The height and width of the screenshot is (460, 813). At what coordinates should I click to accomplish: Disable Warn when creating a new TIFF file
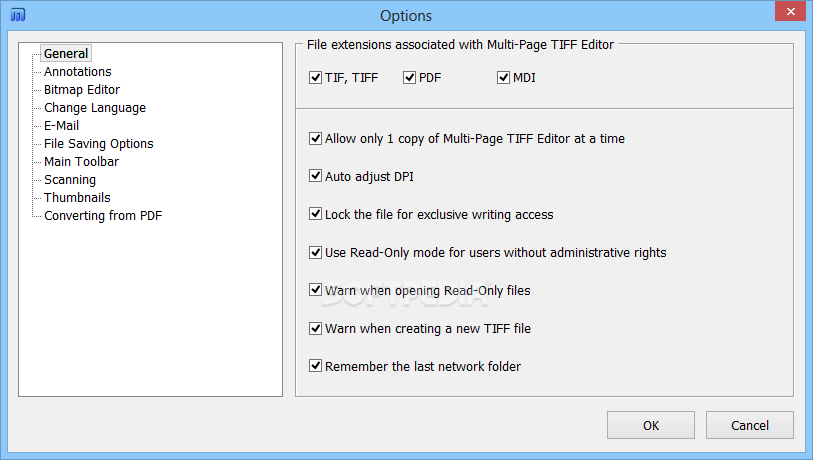pyautogui.click(x=315, y=328)
